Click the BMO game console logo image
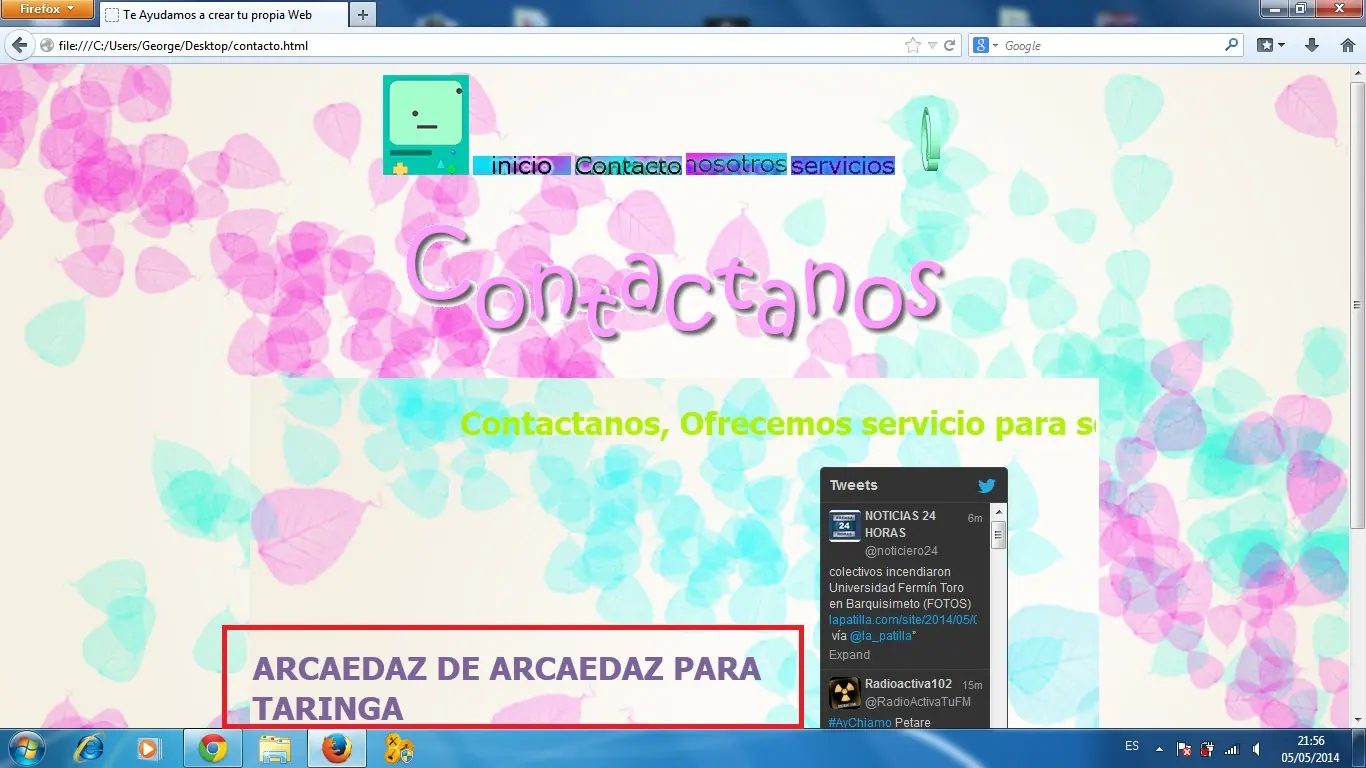 coord(425,125)
